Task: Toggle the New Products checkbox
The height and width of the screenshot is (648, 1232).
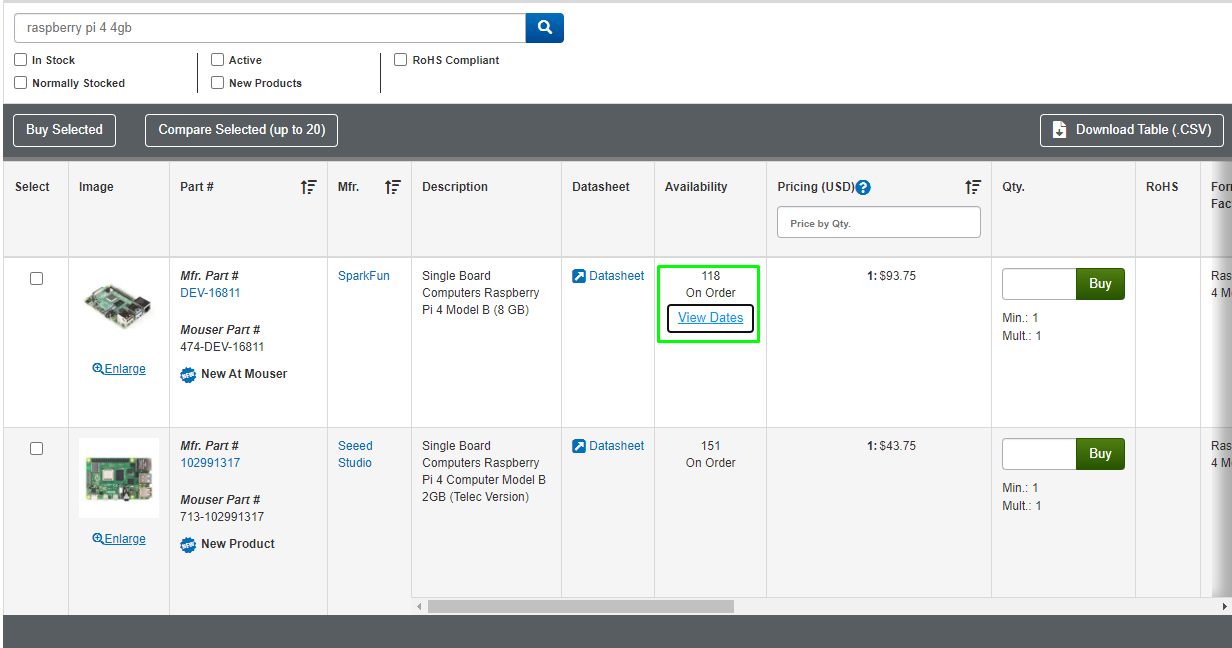Action: (218, 83)
